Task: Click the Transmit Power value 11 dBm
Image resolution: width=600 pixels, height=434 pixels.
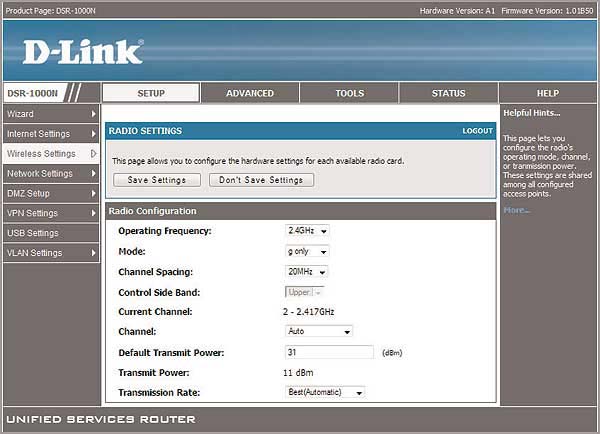Action: (x=298, y=373)
